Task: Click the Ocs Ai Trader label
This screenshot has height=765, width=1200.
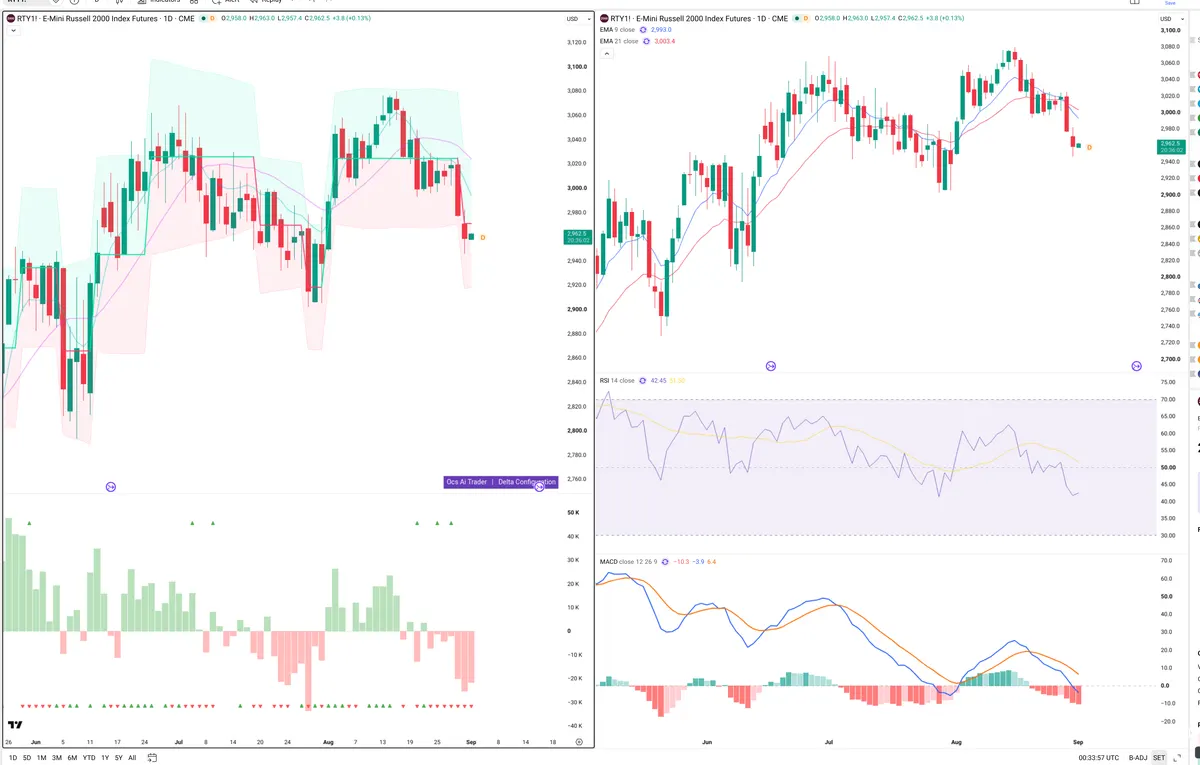Action: pyautogui.click(x=467, y=482)
